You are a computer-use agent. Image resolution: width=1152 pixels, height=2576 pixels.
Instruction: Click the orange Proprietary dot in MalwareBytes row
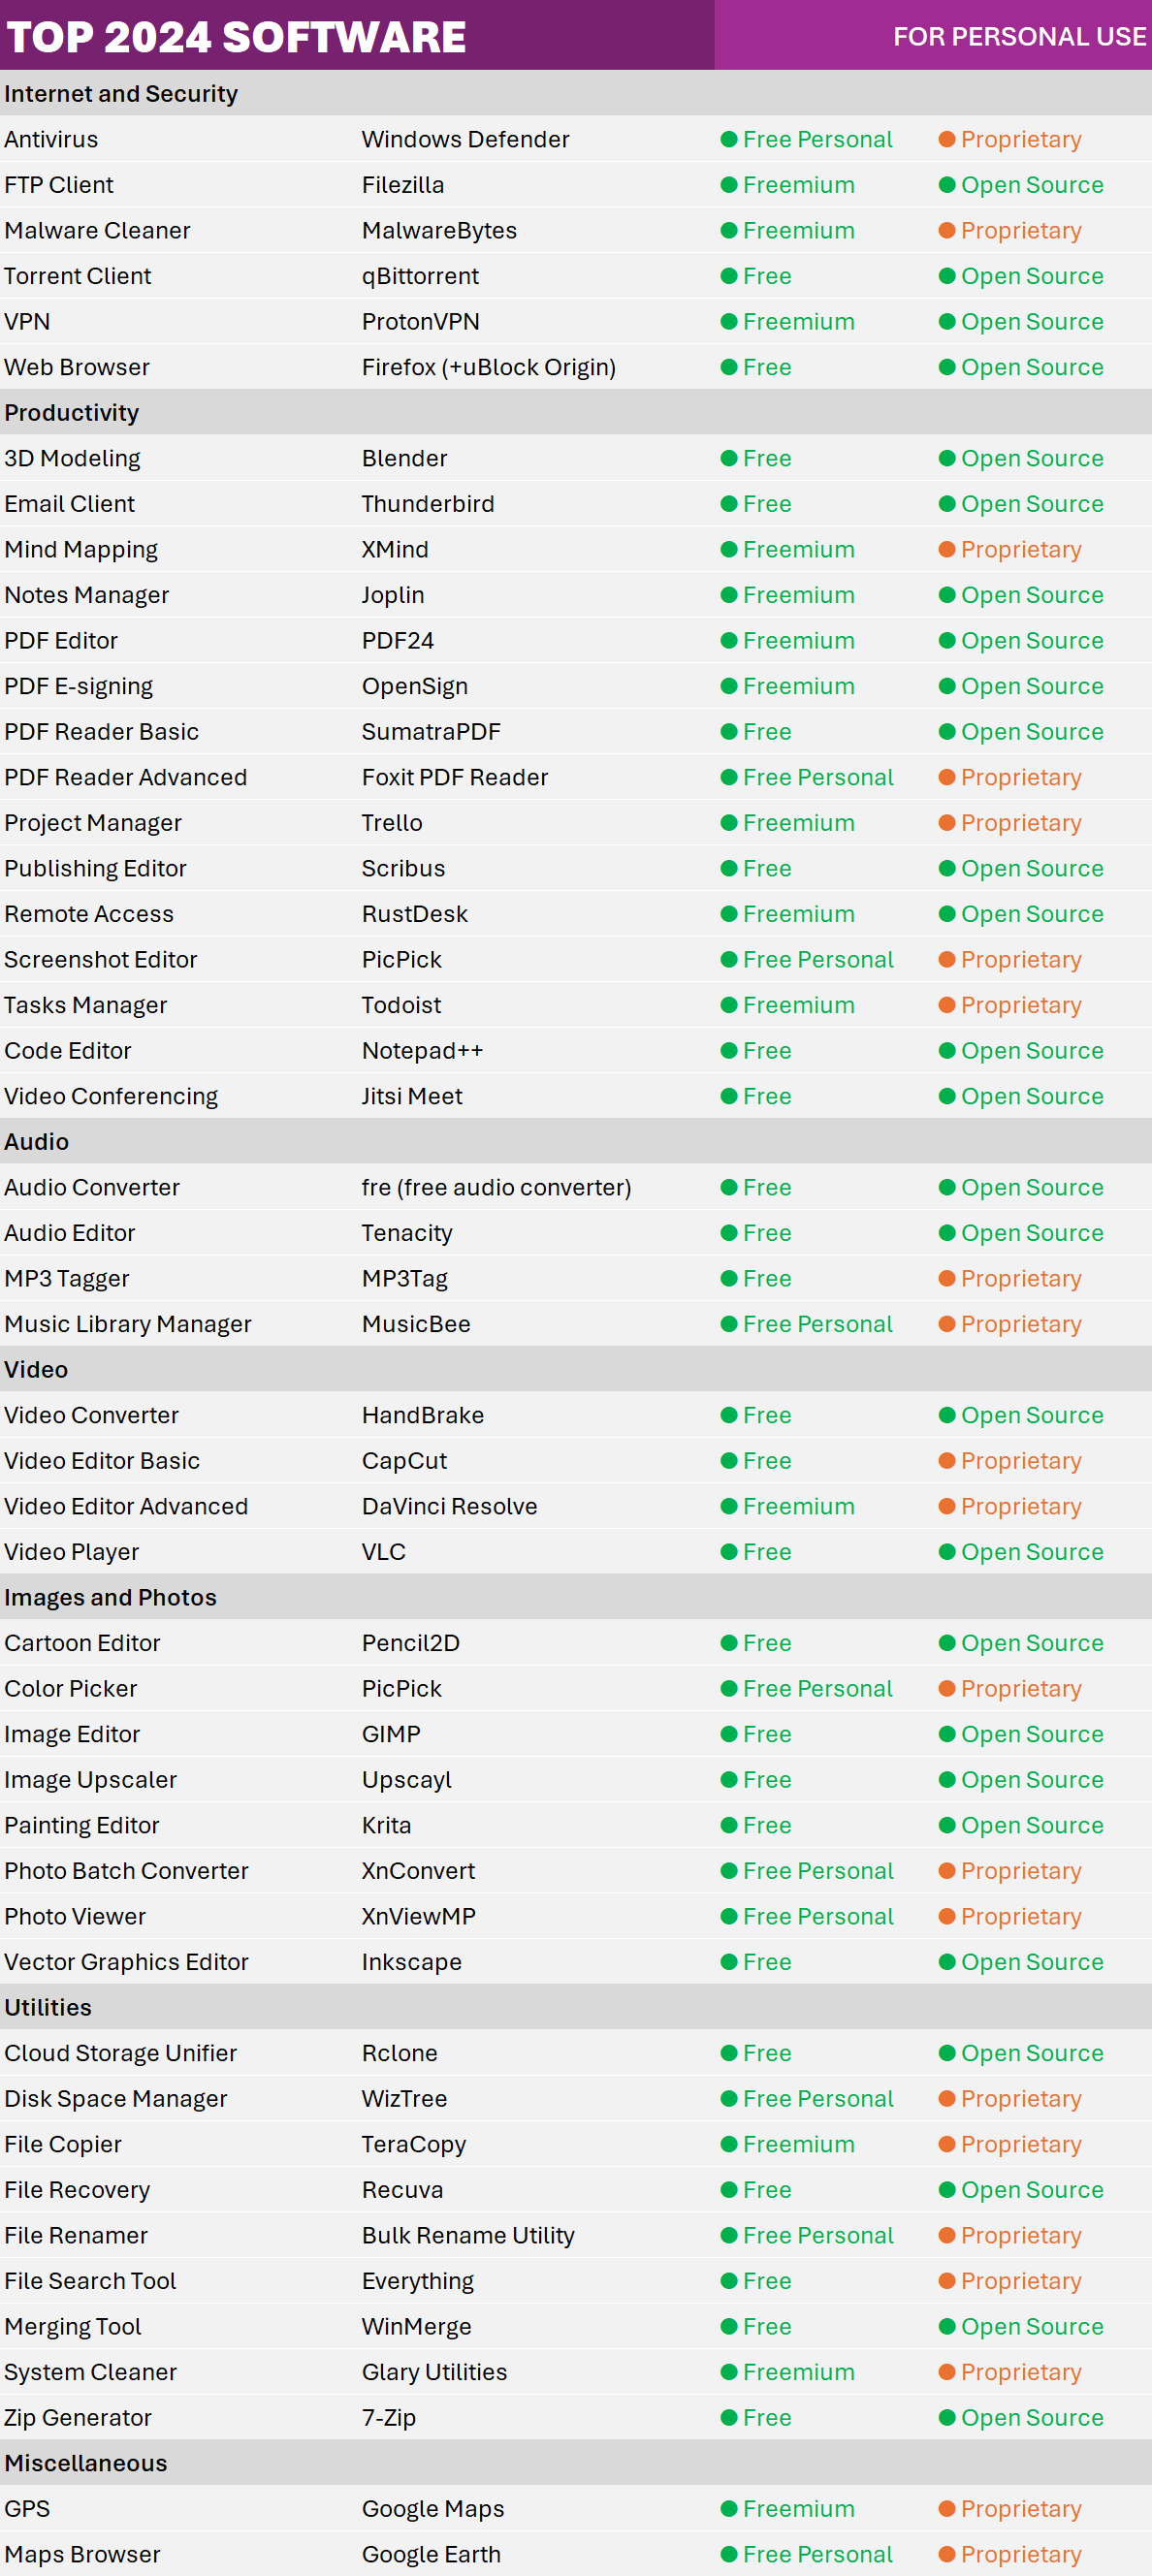947,230
